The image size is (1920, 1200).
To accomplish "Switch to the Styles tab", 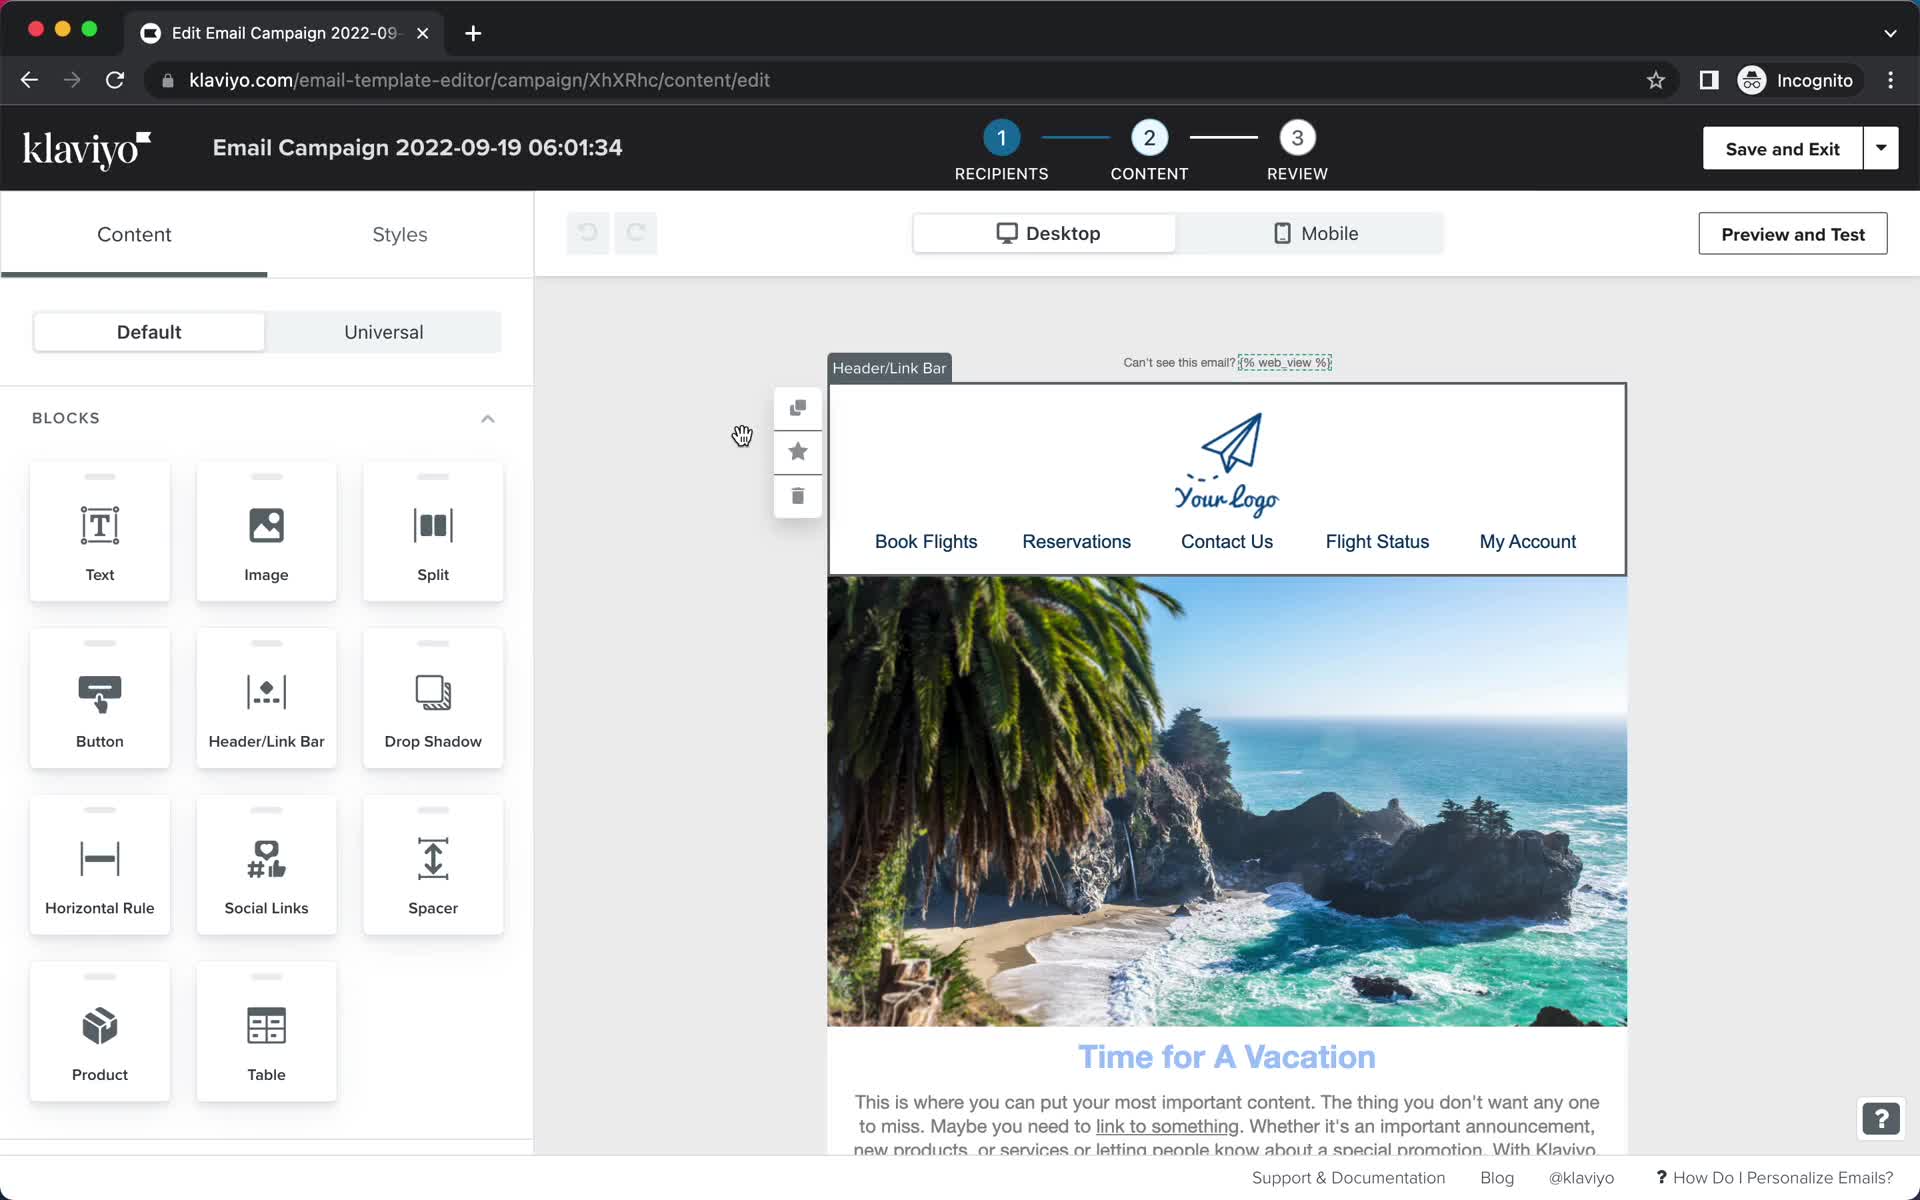I will click(399, 234).
